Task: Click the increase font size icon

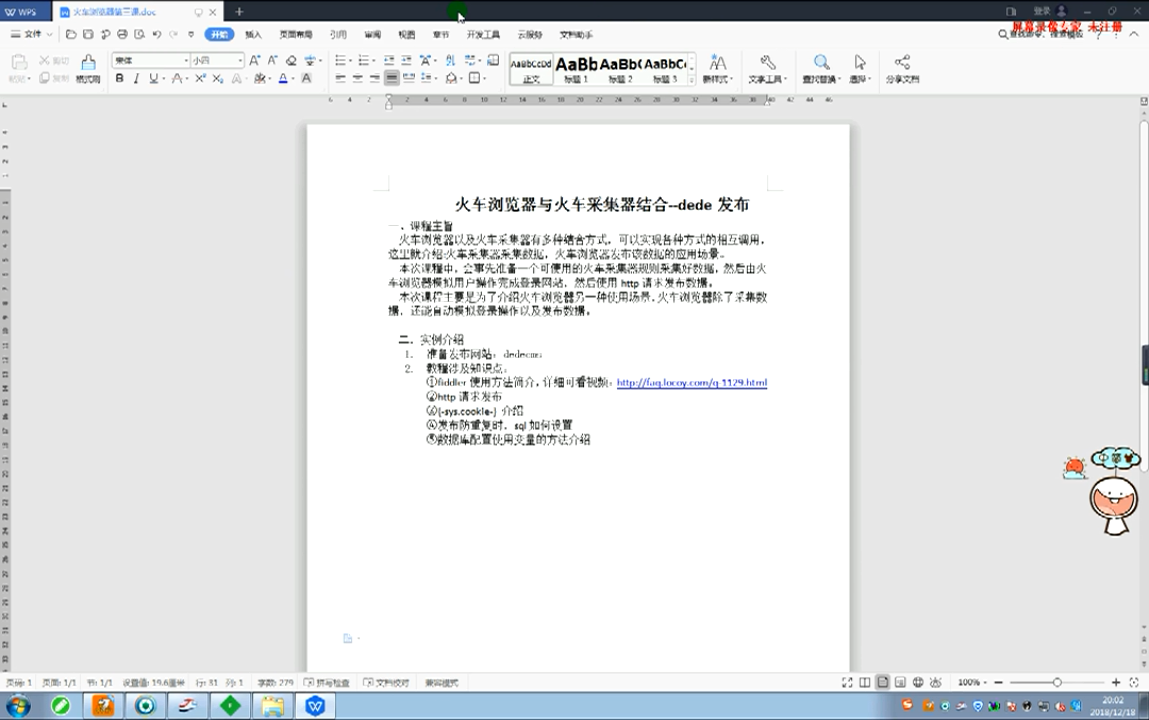Action: (x=254, y=60)
